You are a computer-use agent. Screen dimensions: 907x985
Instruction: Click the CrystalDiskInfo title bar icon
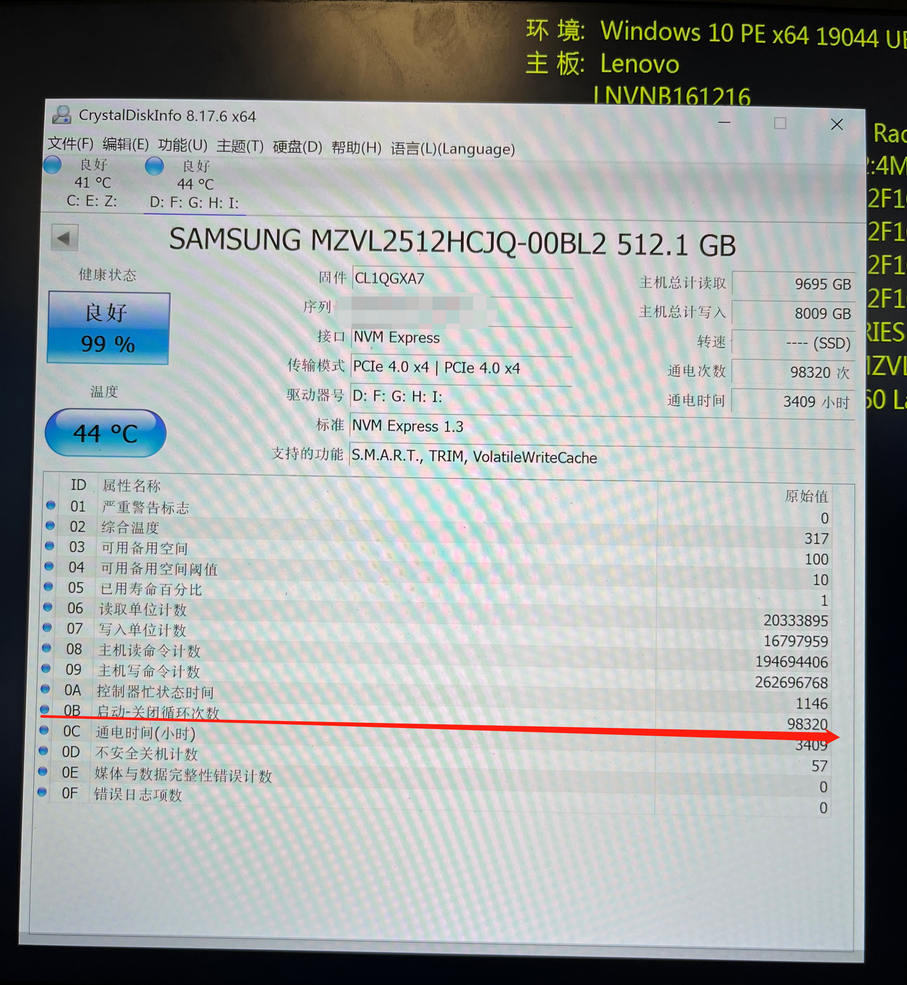[x=62, y=114]
